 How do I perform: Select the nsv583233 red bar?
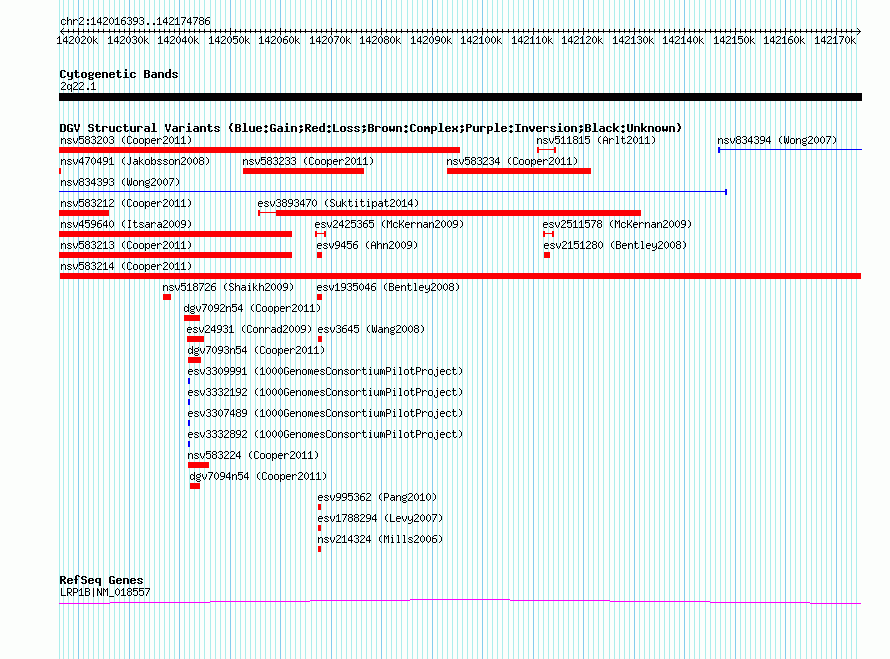click(x=304, y=171)
